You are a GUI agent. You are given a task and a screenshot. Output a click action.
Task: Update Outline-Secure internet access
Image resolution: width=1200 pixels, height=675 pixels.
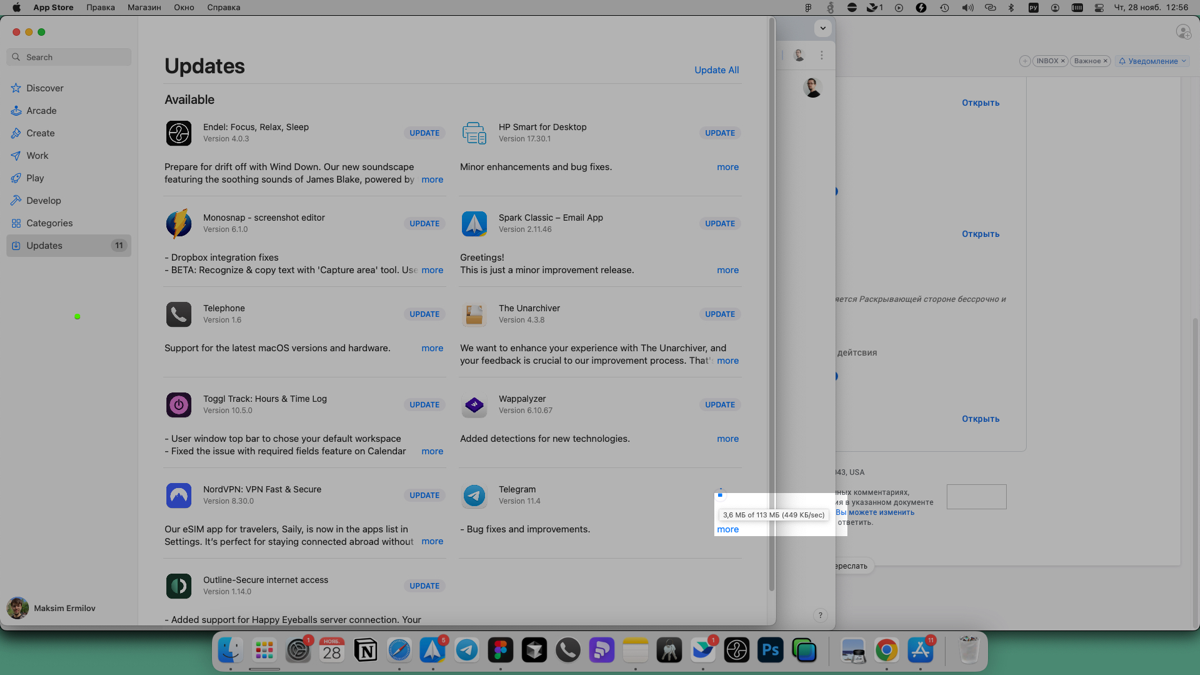424,586
